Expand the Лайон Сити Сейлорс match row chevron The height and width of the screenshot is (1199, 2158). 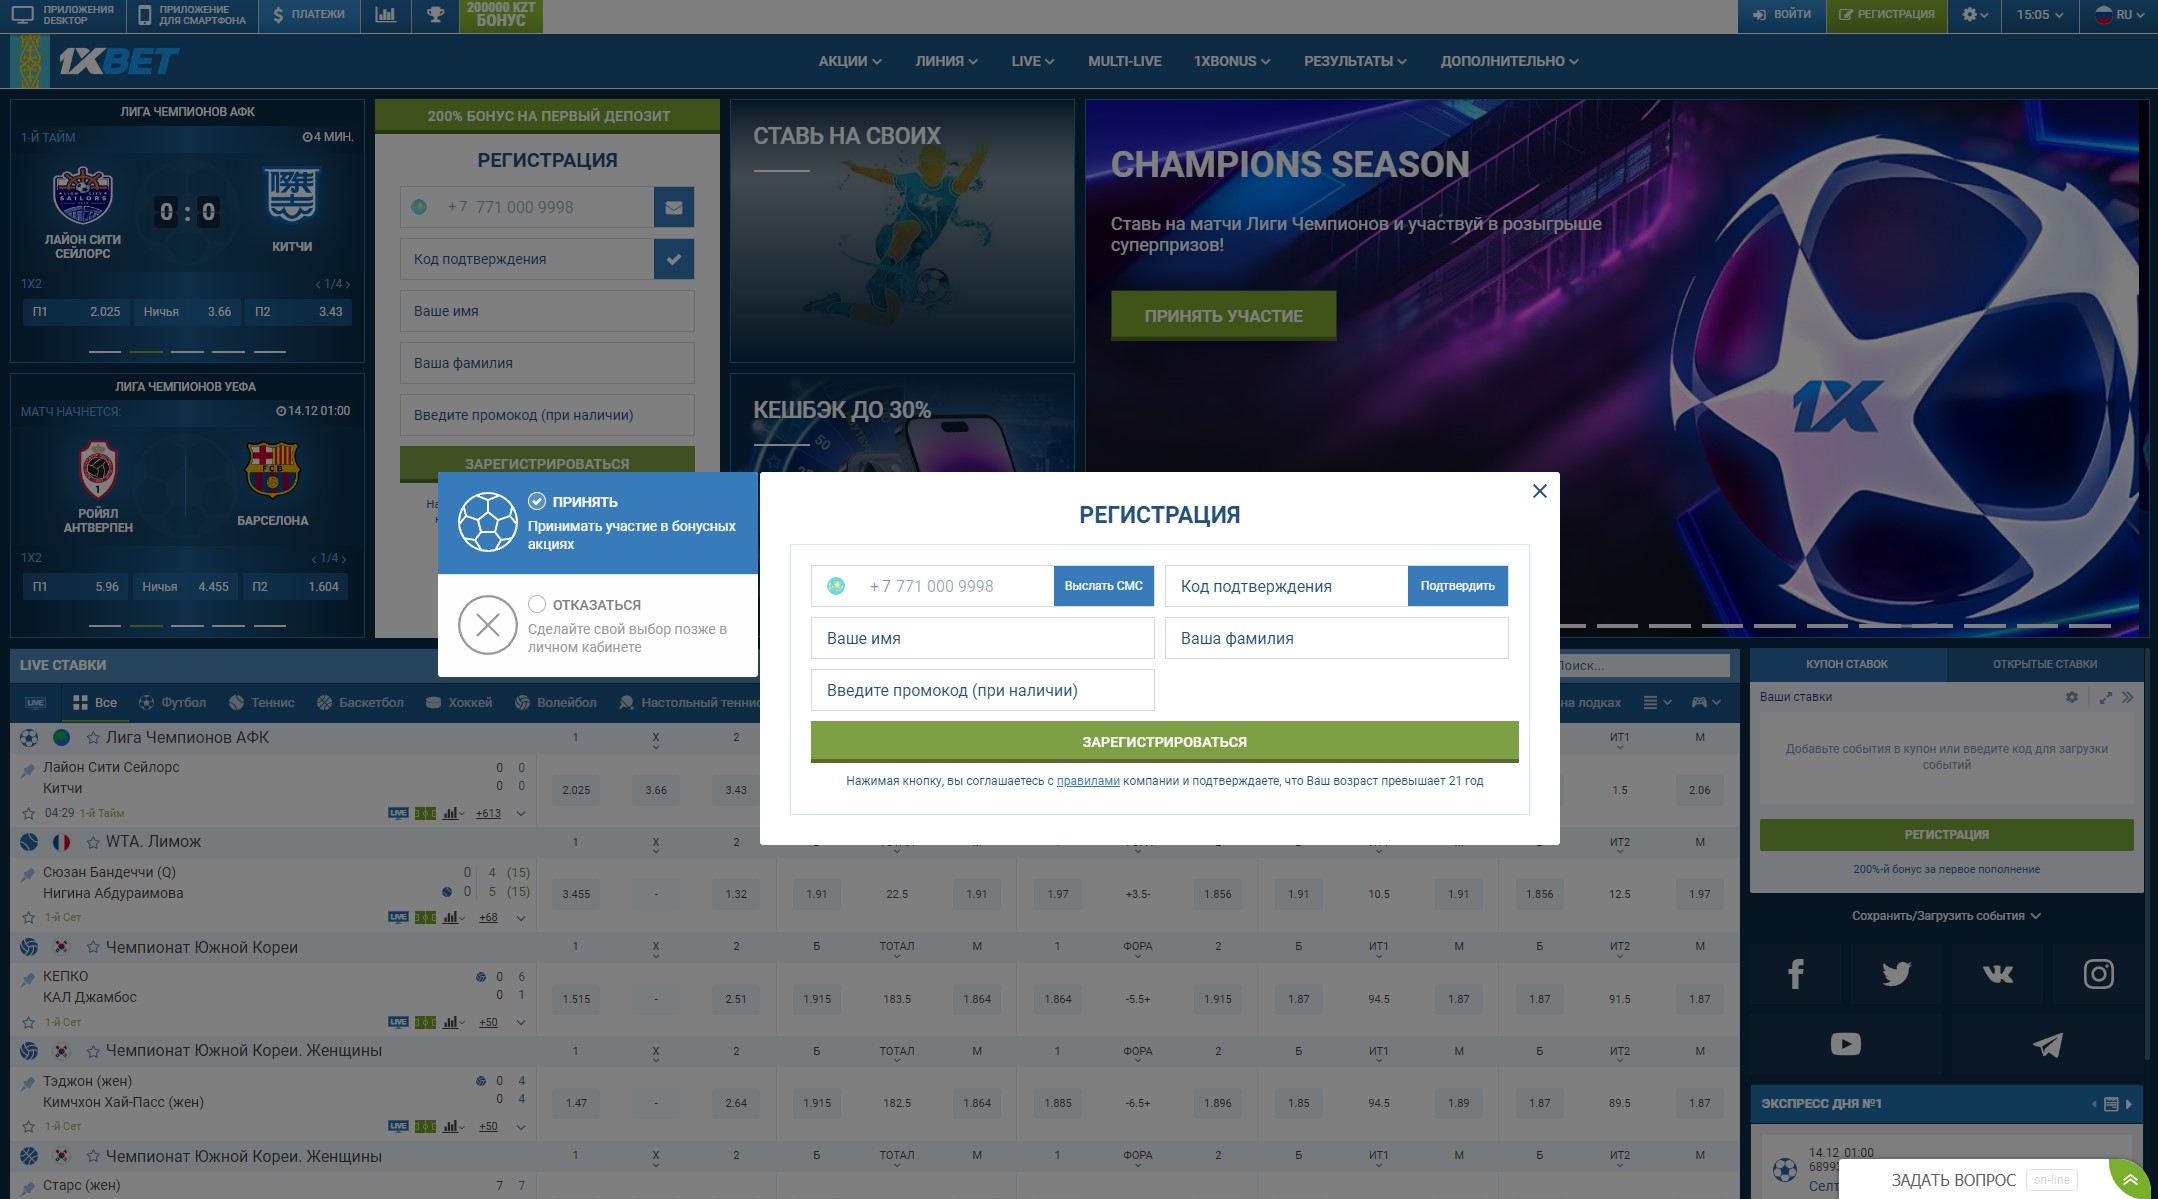click(x=521, y=813)
